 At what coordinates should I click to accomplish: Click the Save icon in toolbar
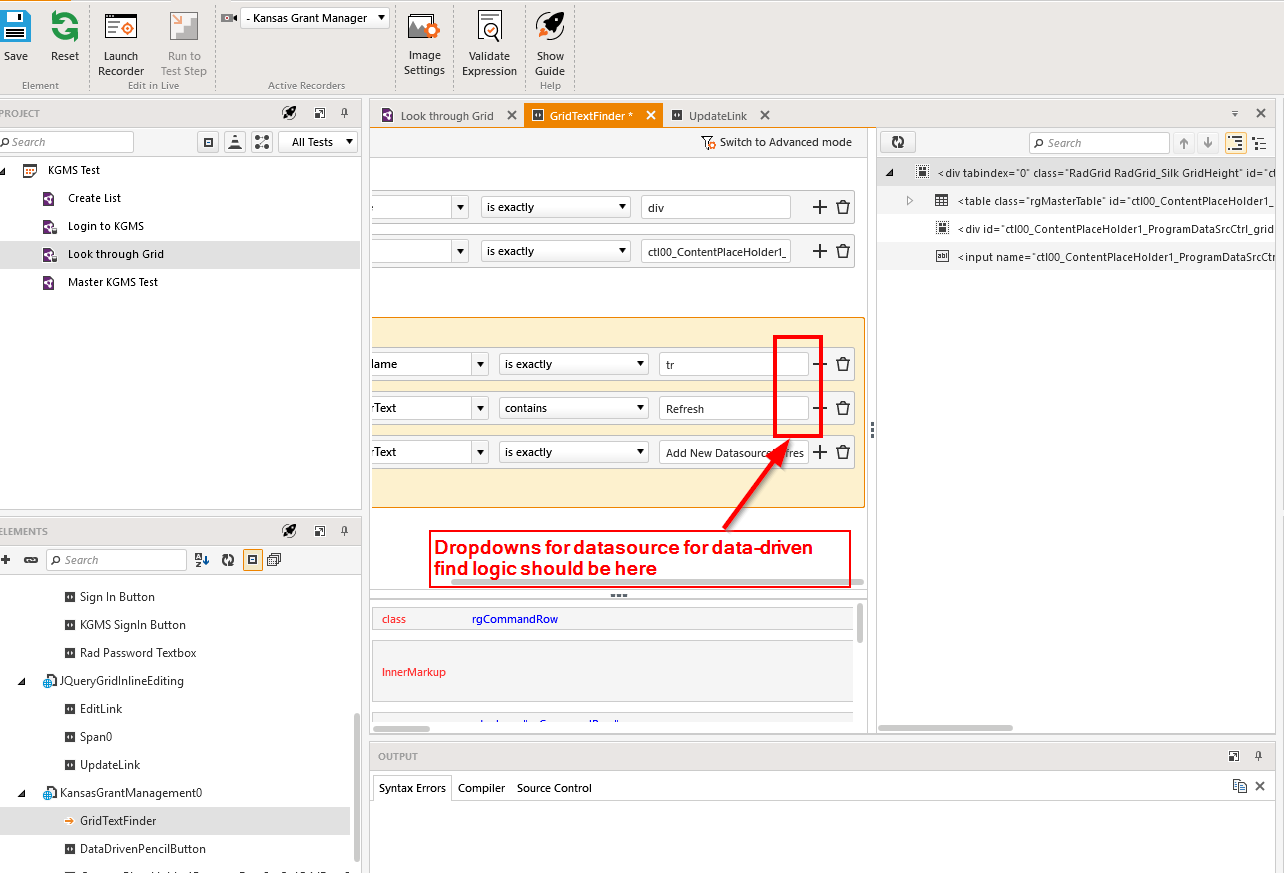(15, 28)
